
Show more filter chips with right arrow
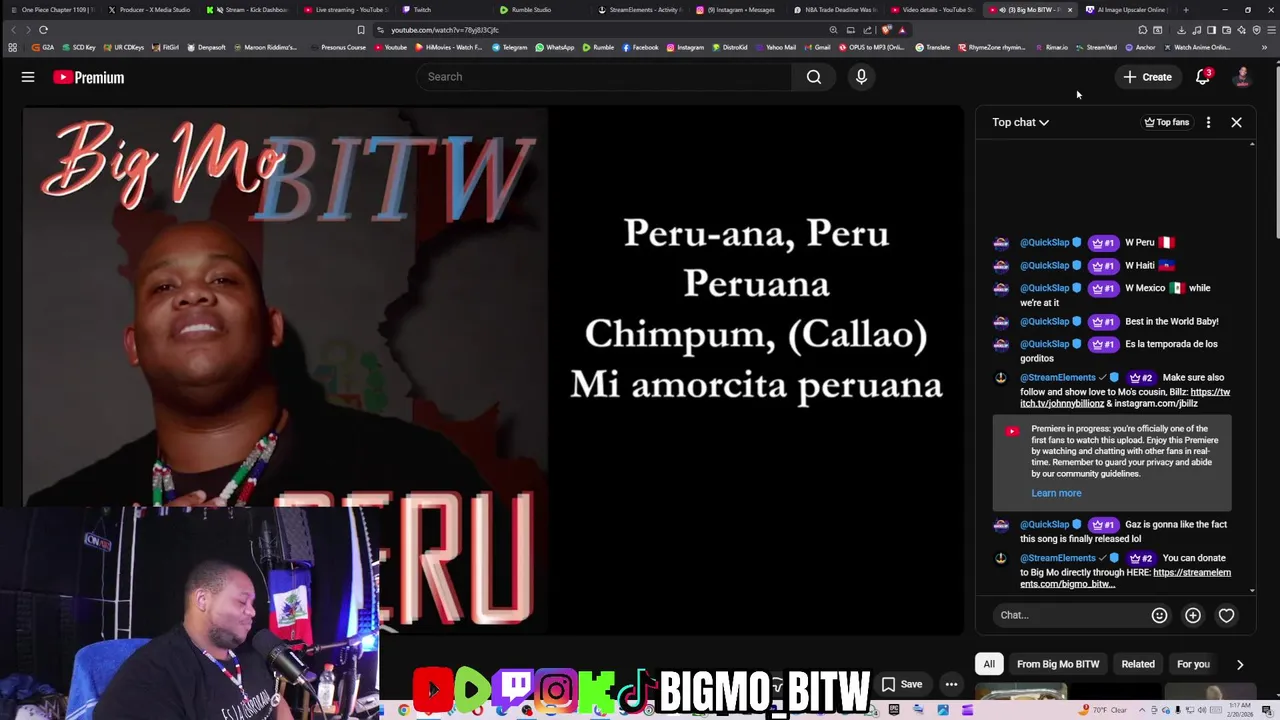pyautogui.click(x=1240, y=664)
